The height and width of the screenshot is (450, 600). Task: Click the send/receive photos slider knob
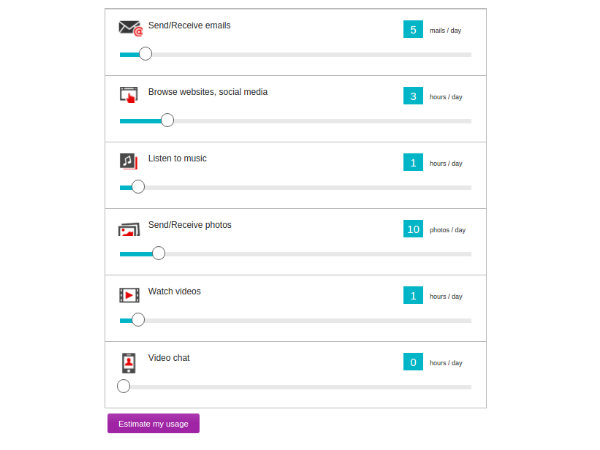158,253
